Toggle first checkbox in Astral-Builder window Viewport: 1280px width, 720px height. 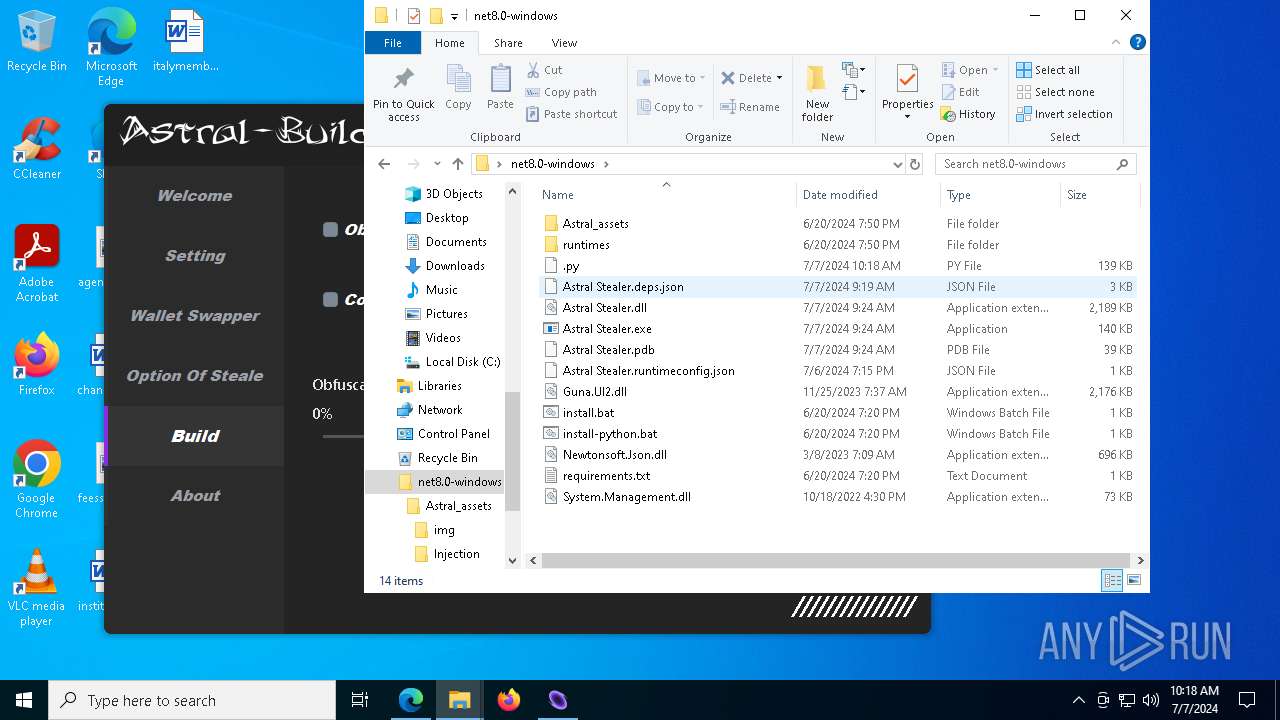click(x=330, y=230)
